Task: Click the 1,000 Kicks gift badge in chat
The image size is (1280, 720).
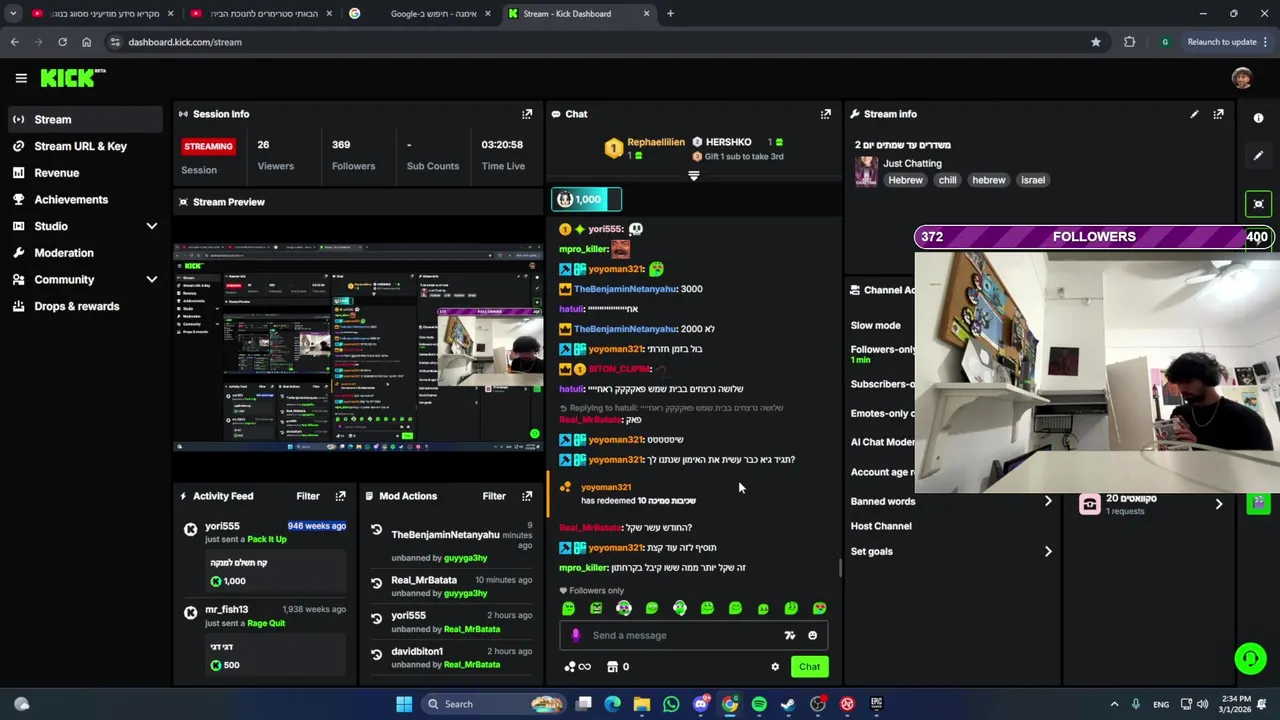Action: tap(586, 199)
